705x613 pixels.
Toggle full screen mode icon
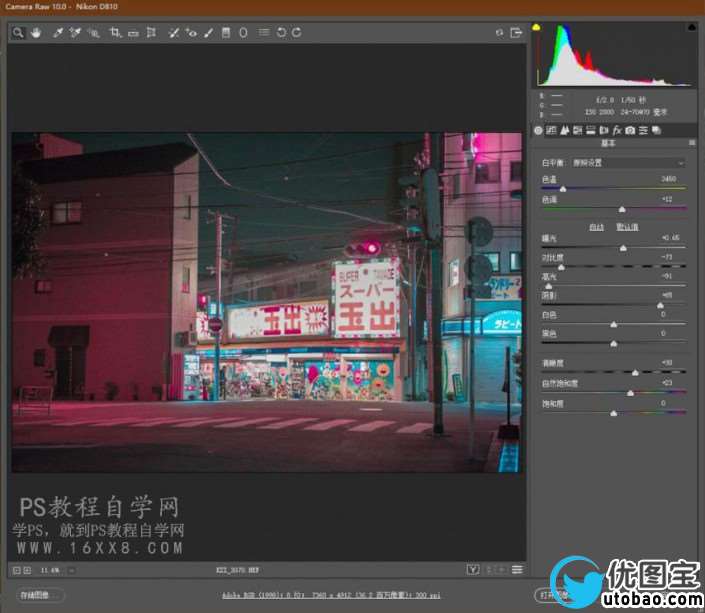coord(517,33)
